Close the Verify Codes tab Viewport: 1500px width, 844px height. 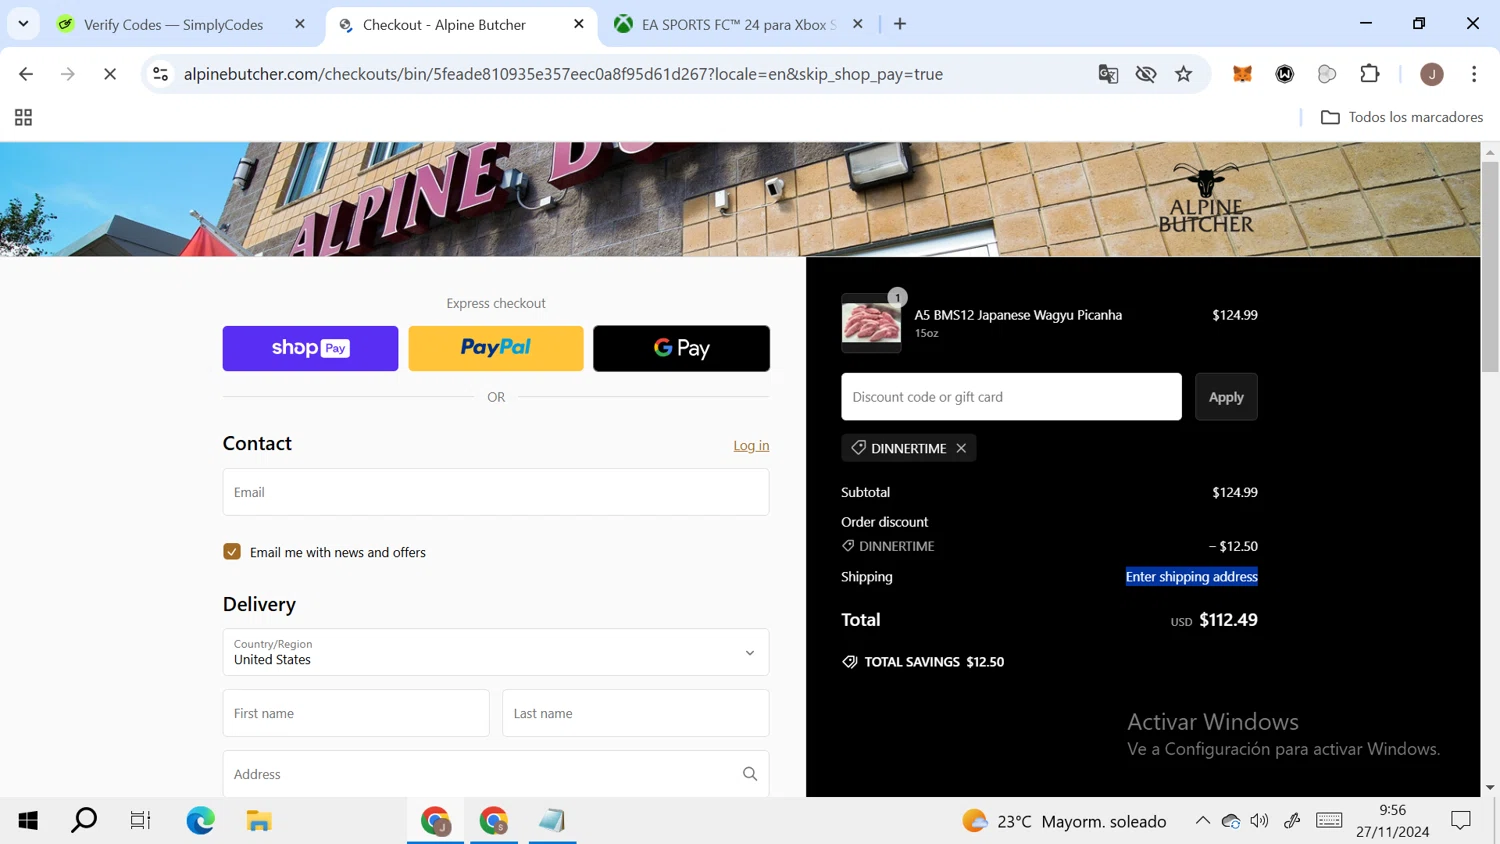(300, 24)
